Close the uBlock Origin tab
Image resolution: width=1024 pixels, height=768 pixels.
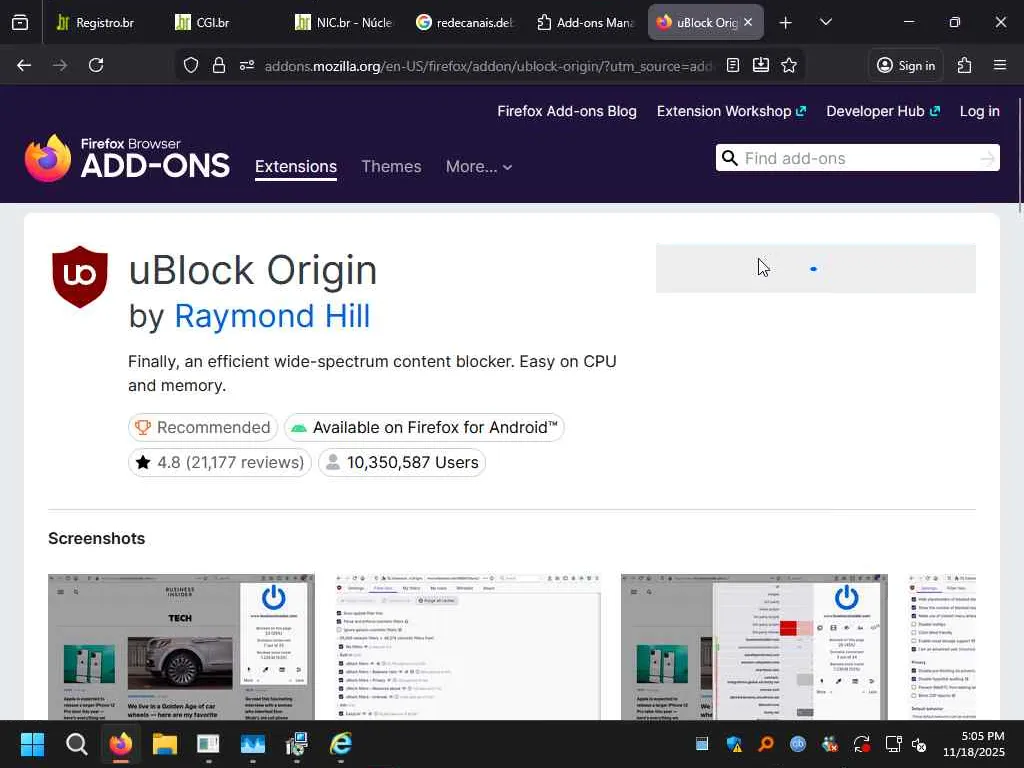click(748, 22)
